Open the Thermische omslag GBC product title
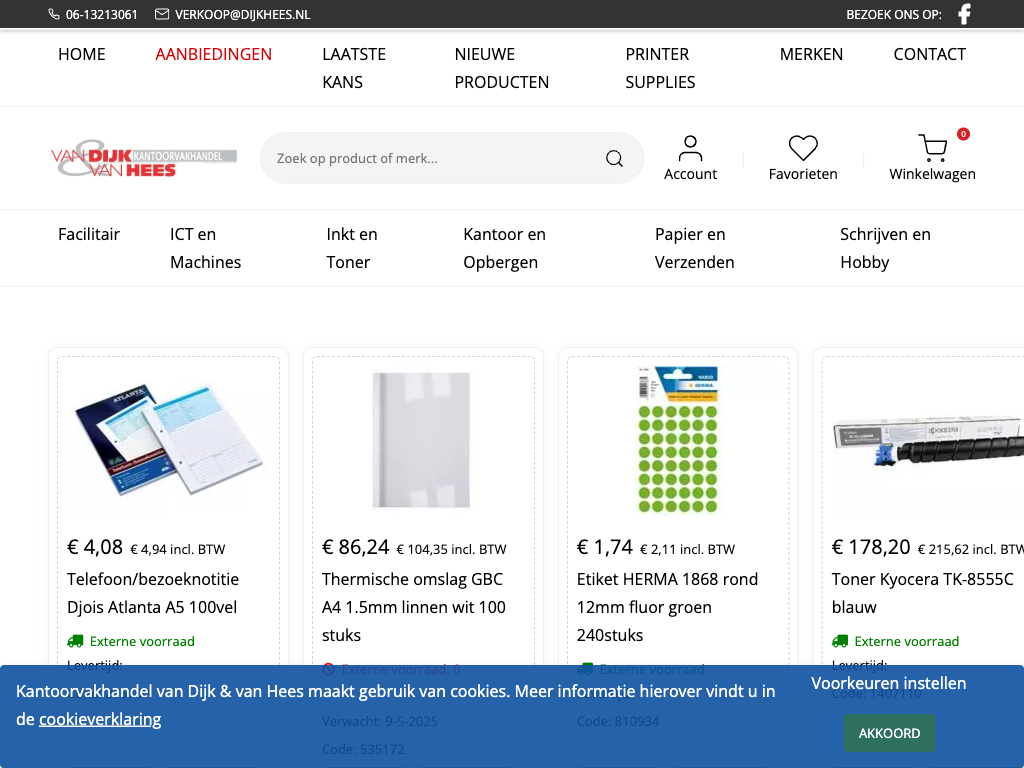The image size is (1024, 768). tap(413, 607)
